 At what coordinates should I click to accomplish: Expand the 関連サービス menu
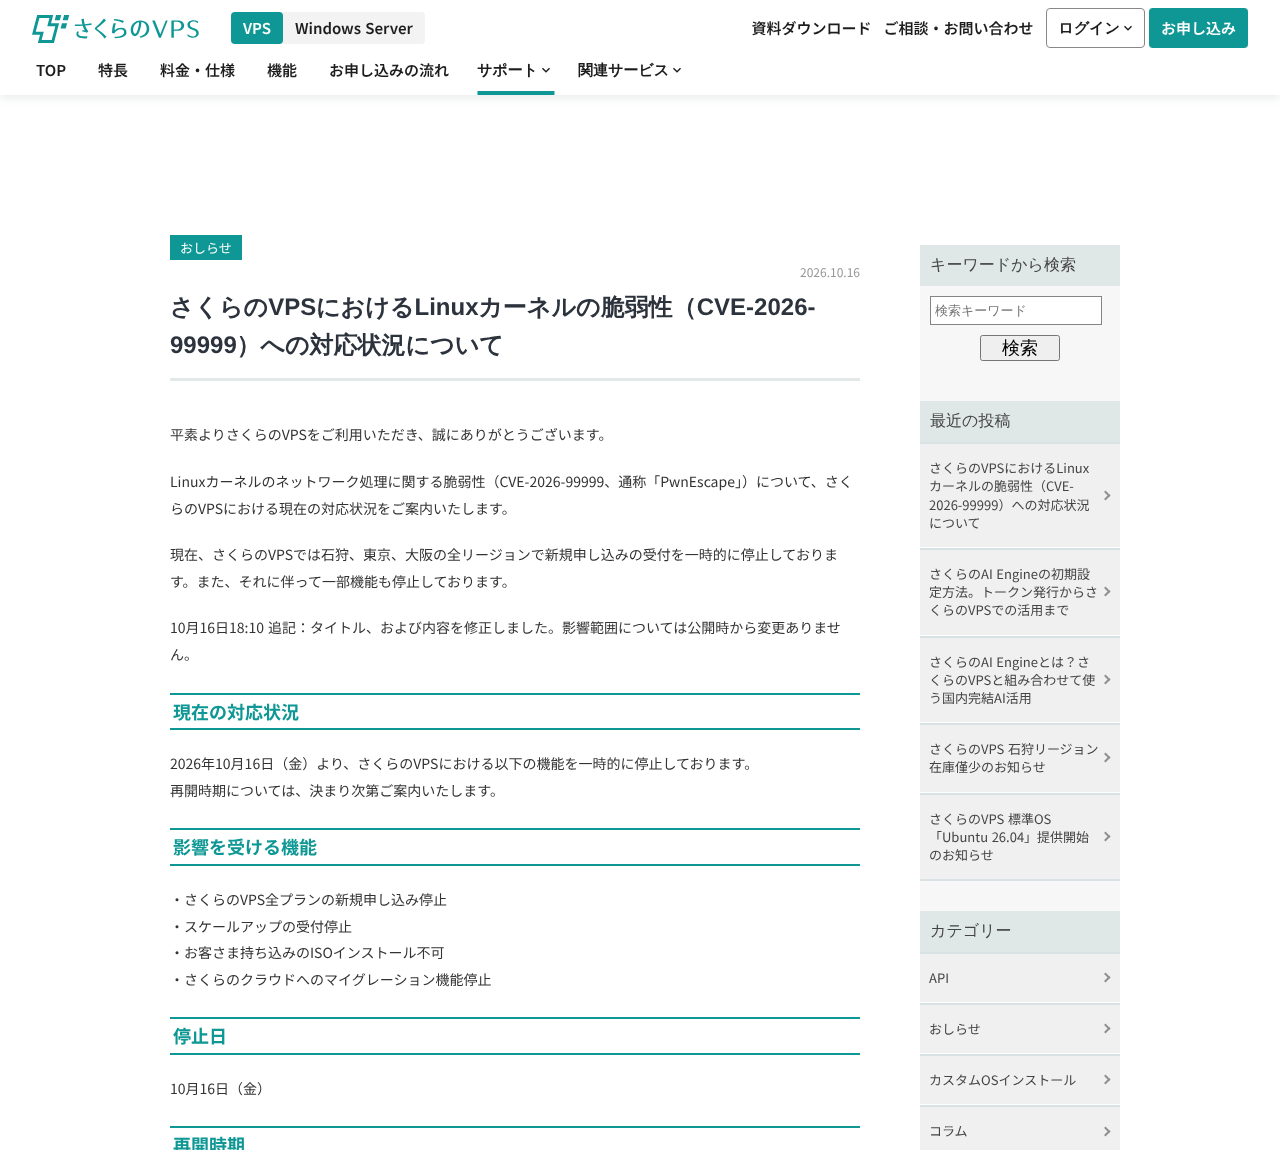(x=629, y=70)
